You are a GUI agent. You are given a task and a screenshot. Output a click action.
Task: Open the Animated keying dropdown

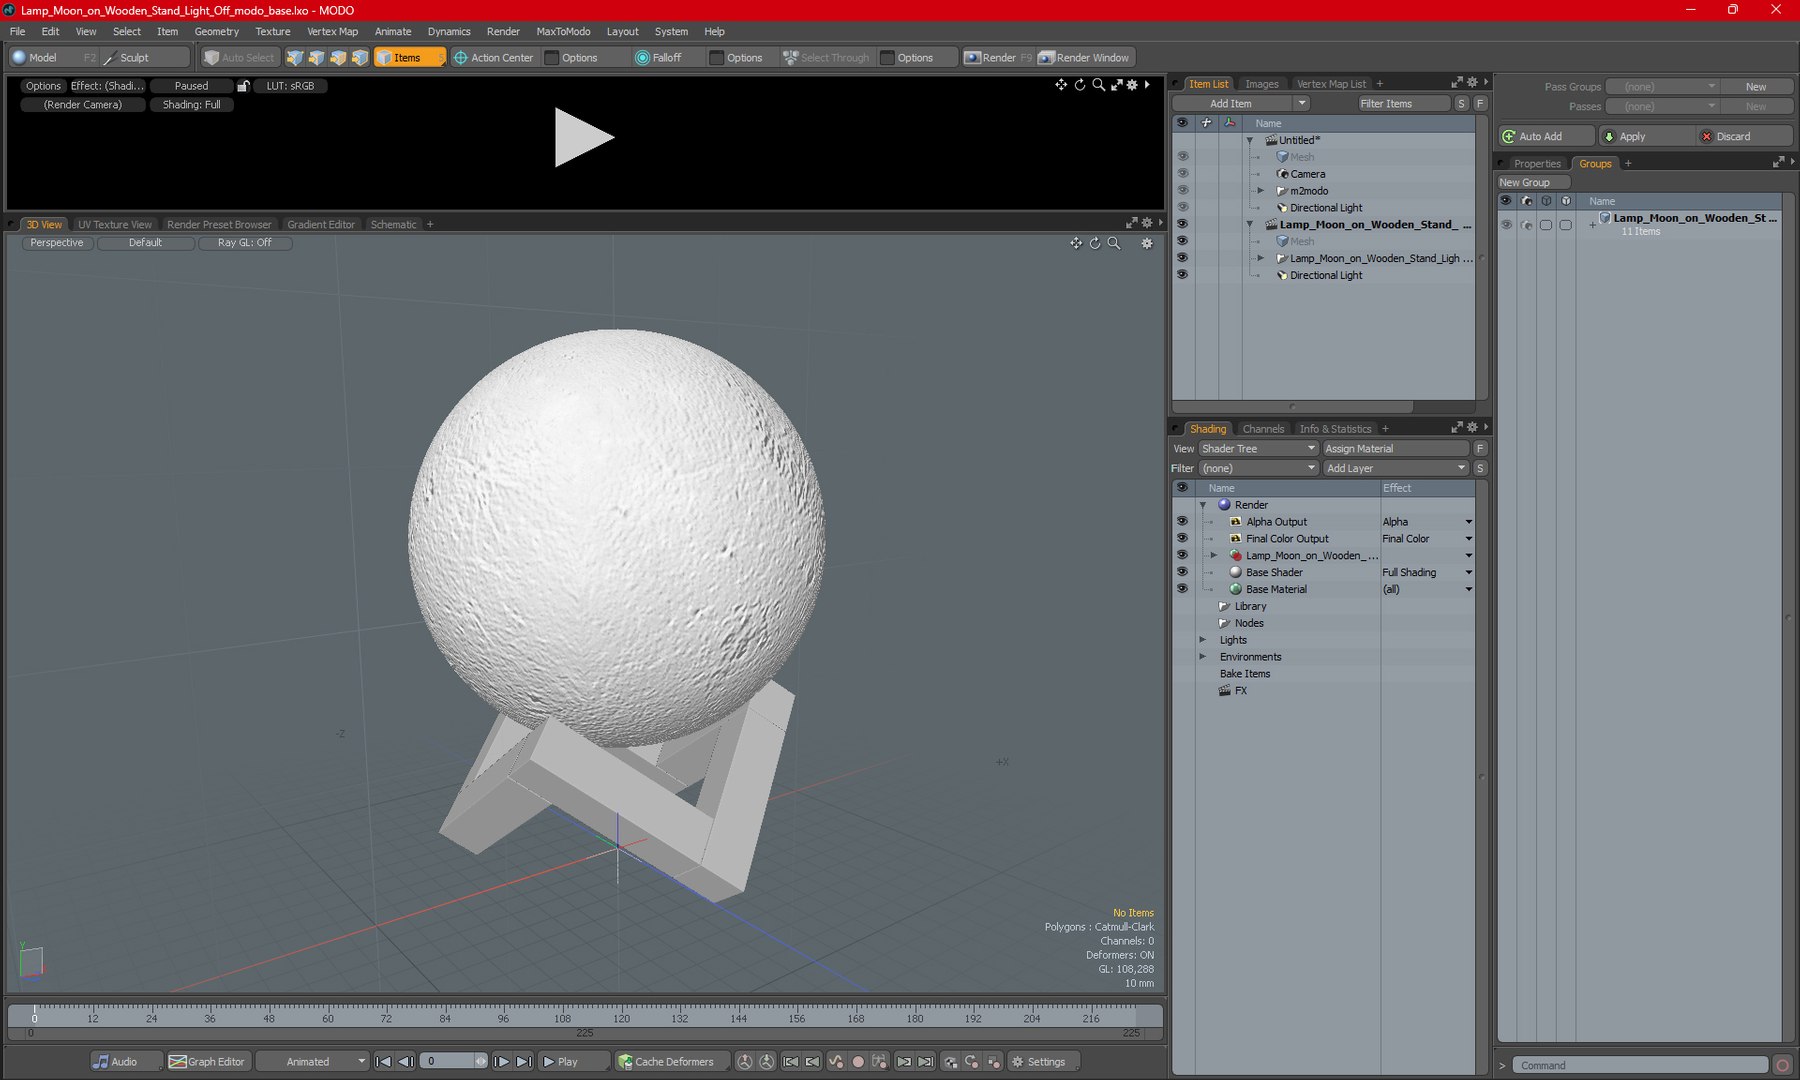click(313, 1061)
